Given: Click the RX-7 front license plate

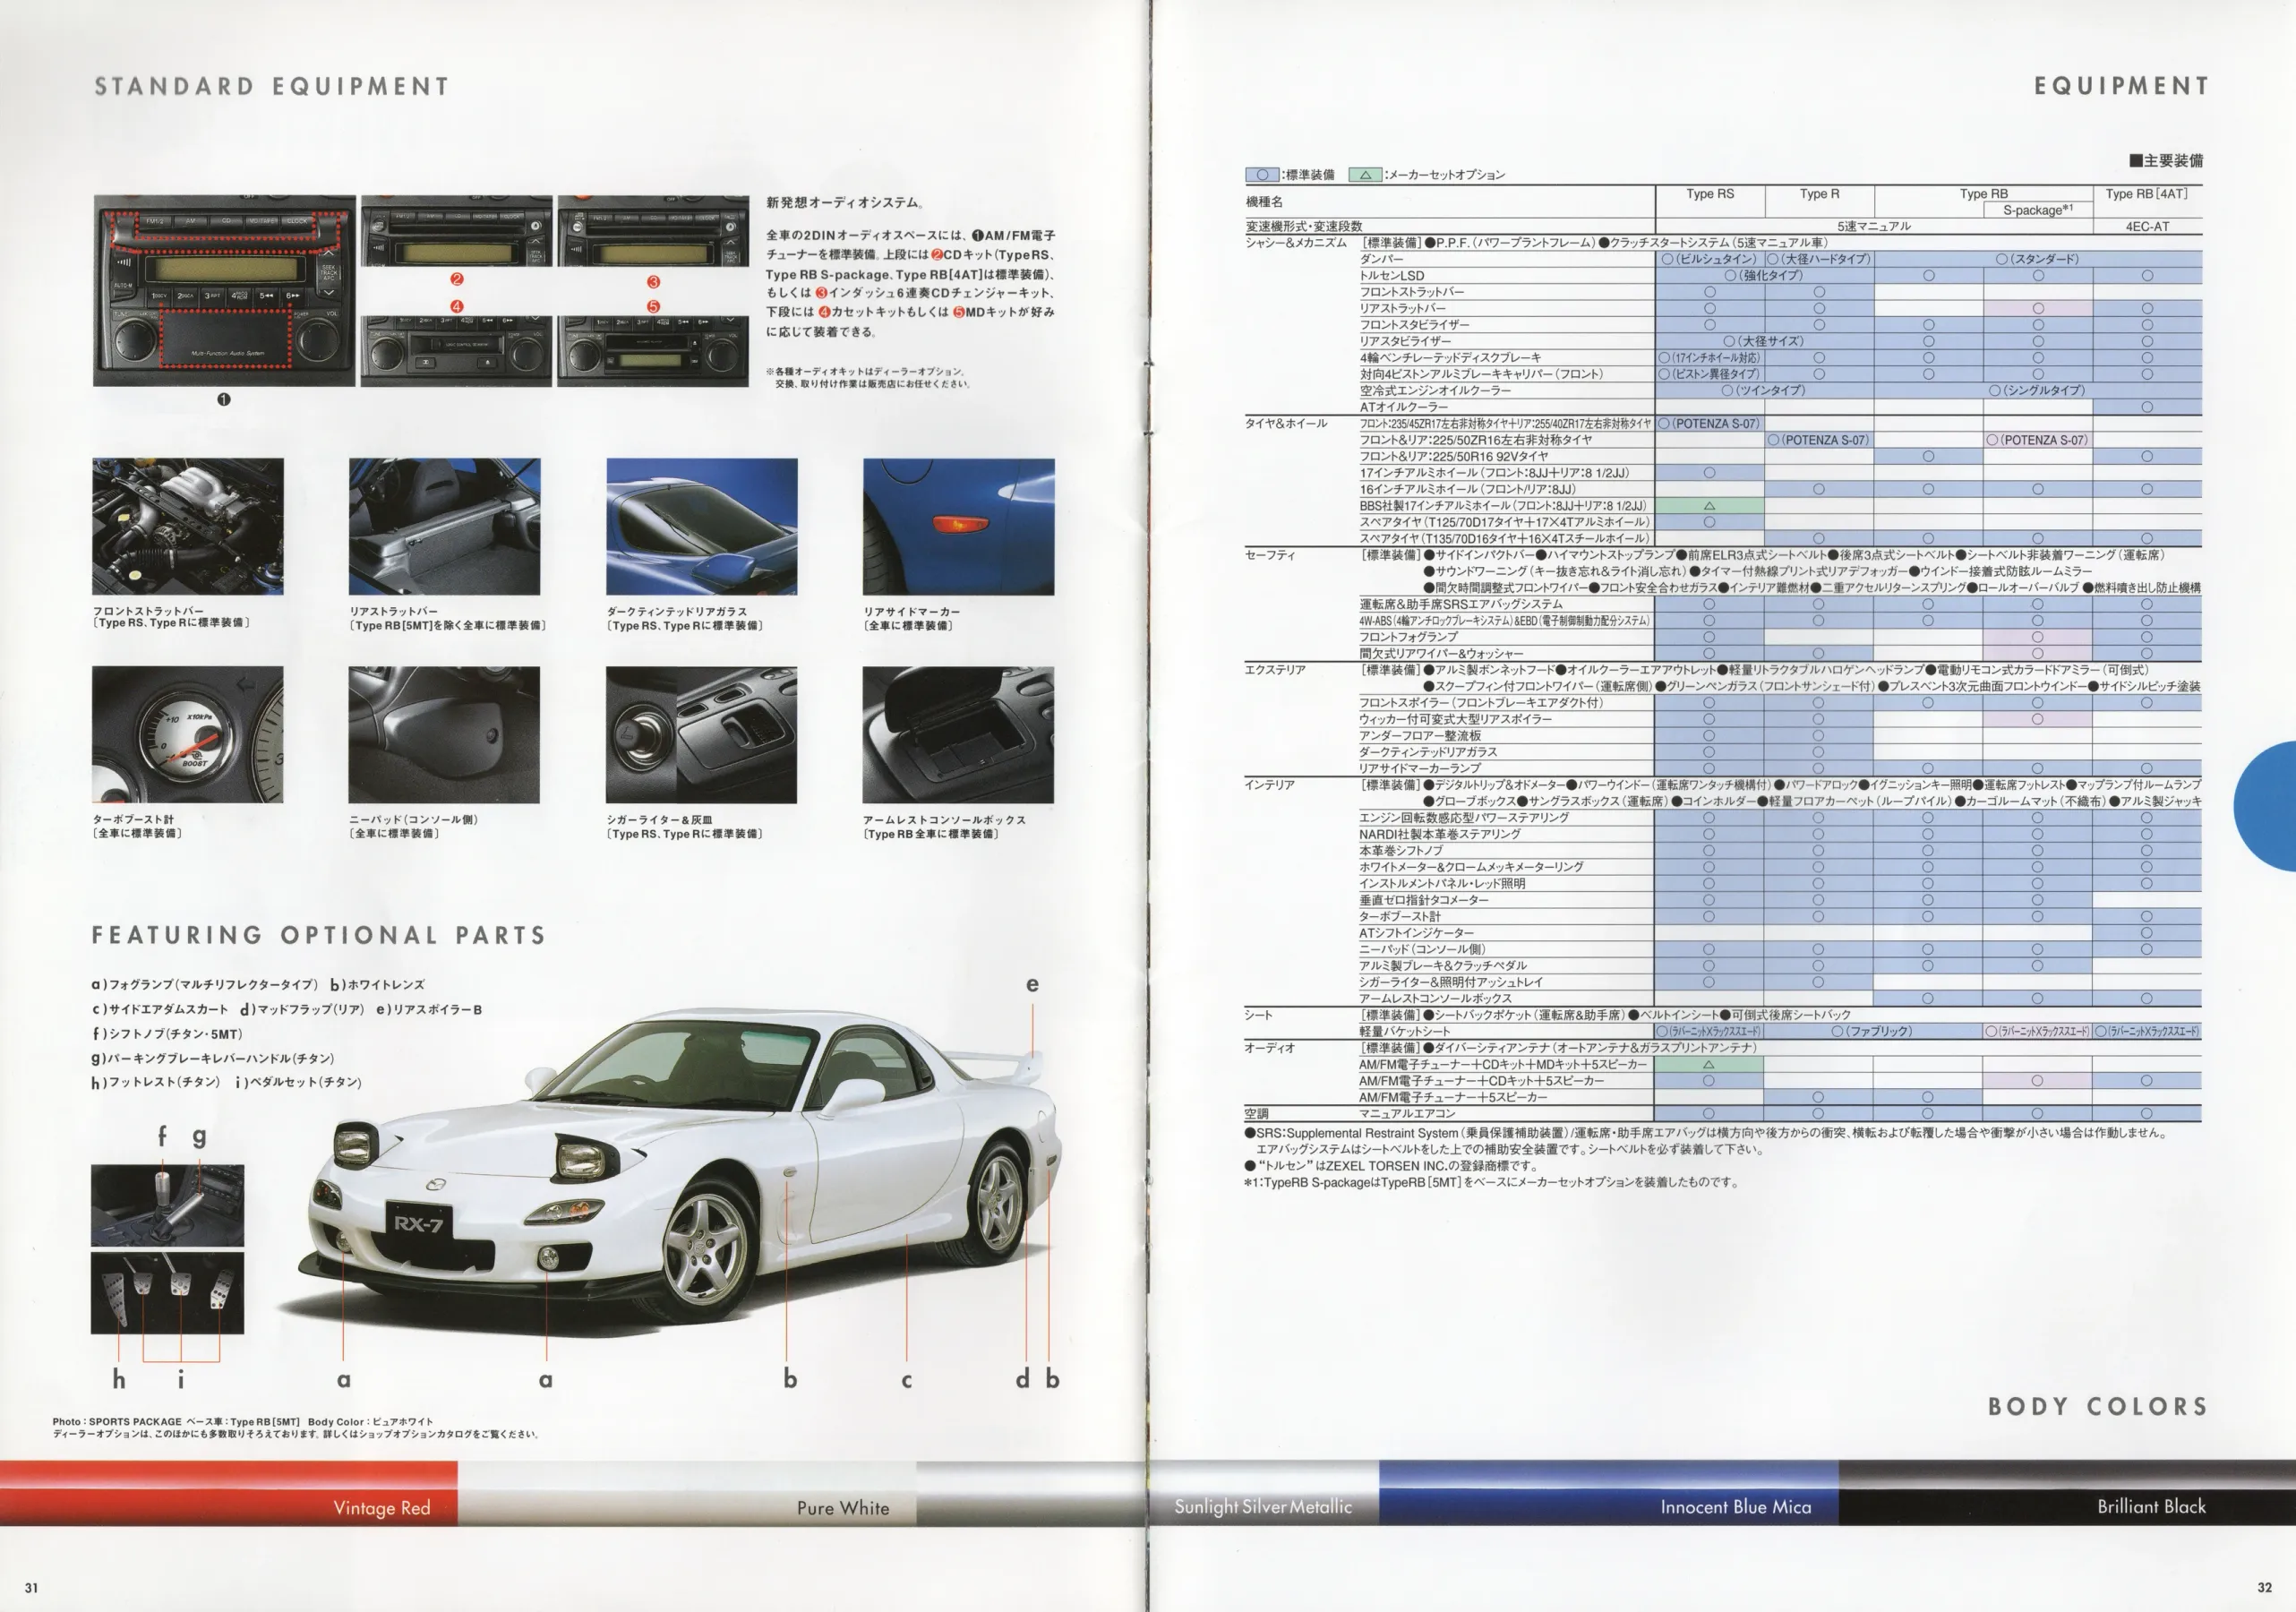Looking at the screenshot, I should pos(419,1222).
